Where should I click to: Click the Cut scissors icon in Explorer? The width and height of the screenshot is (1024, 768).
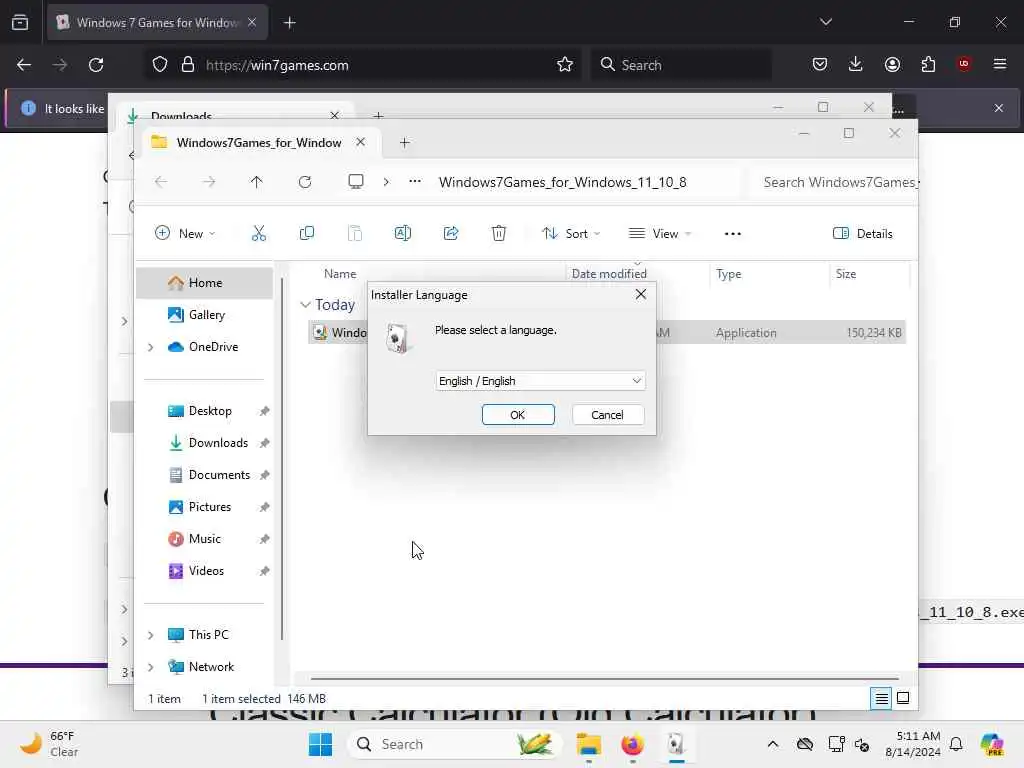pos(259,233)
